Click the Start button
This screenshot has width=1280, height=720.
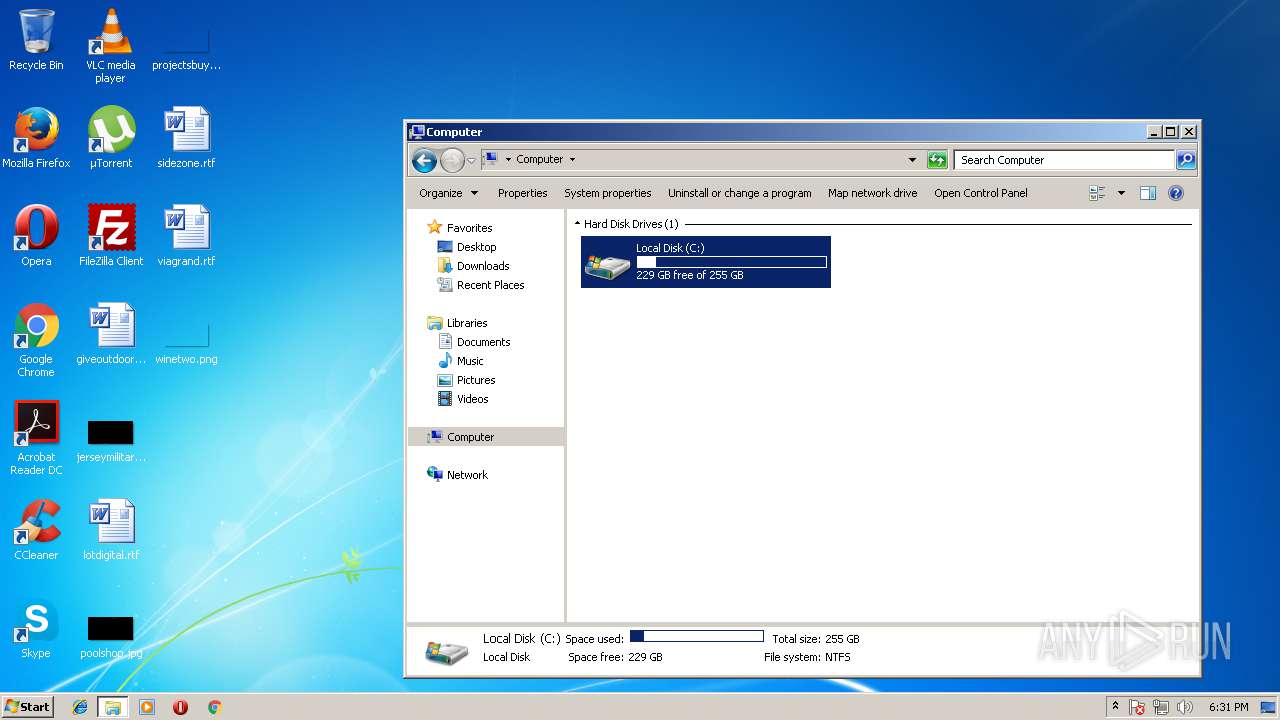click(x=28, y=706)
